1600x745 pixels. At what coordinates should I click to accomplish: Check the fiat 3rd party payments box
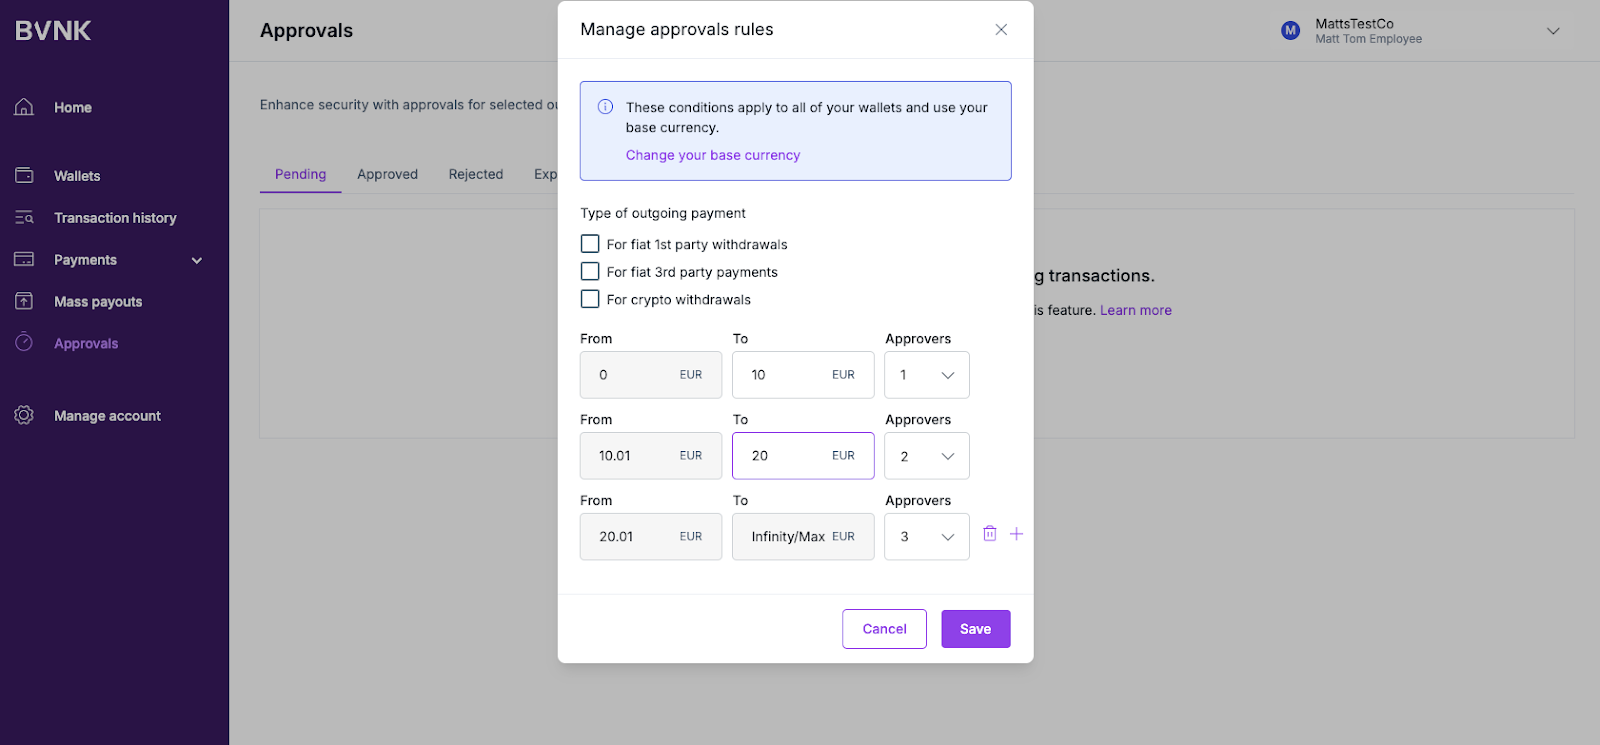590,272
